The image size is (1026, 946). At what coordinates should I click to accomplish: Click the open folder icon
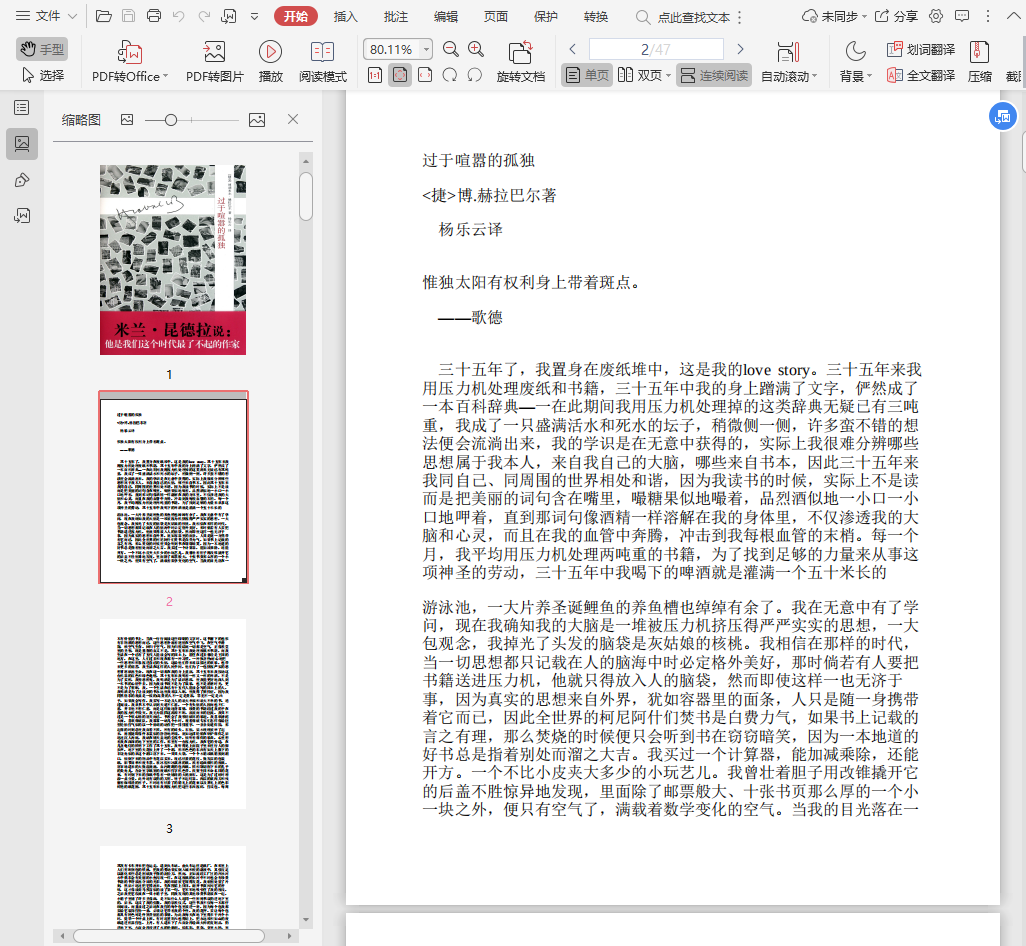tap(103, 16)
